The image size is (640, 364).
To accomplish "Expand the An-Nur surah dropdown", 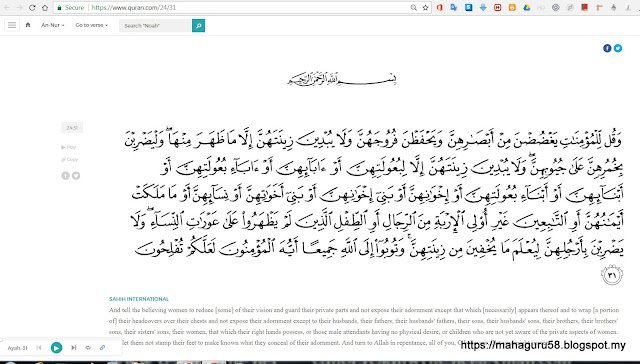I will (53, 25).
